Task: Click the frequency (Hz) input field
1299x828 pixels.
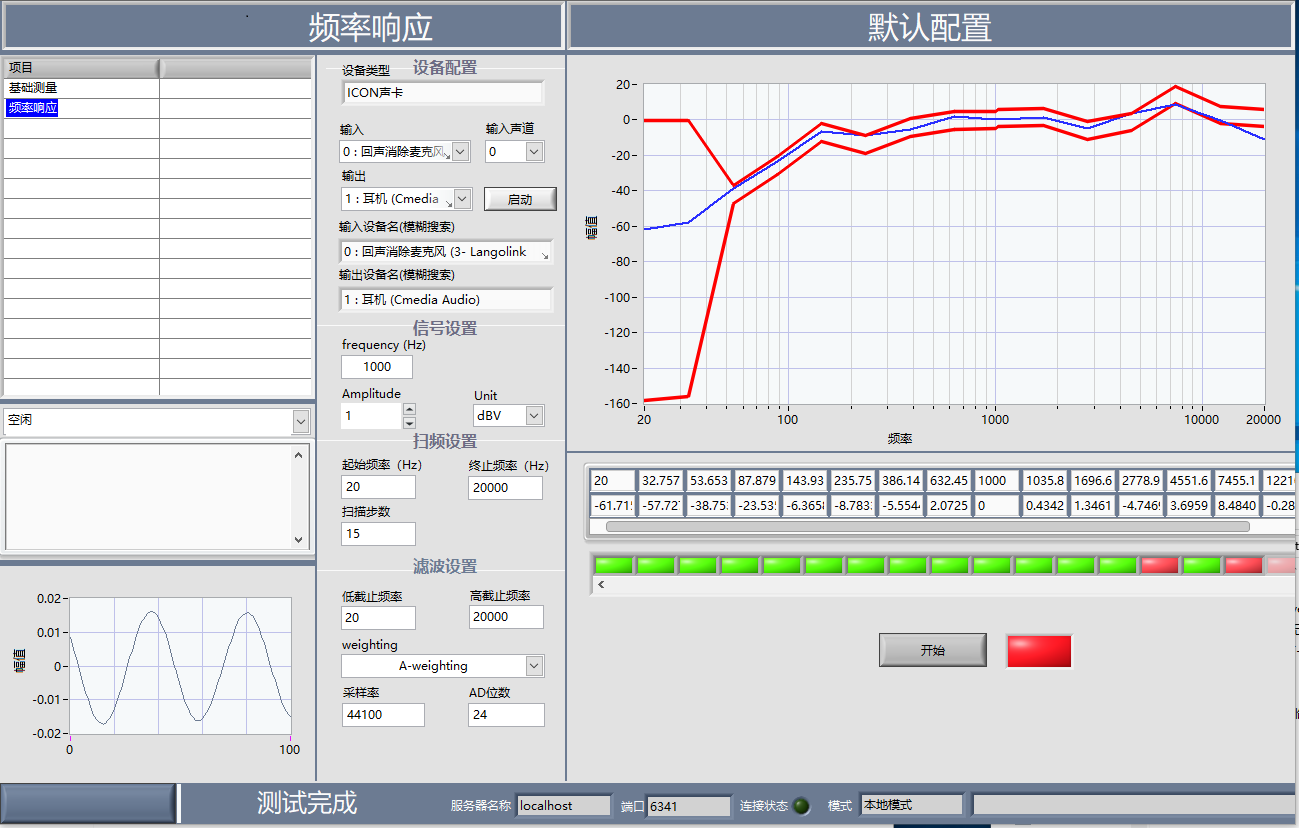Action: tap(377, 366)
